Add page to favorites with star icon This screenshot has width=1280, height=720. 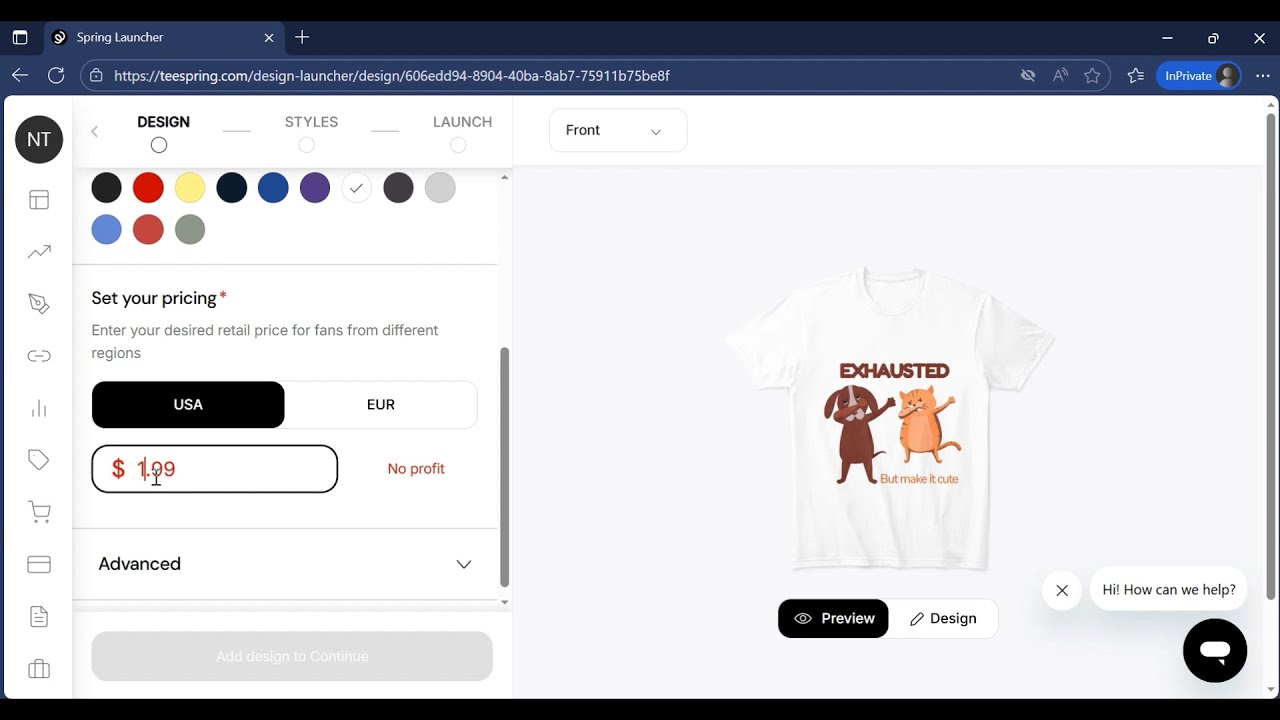[x=1092, y=76]
